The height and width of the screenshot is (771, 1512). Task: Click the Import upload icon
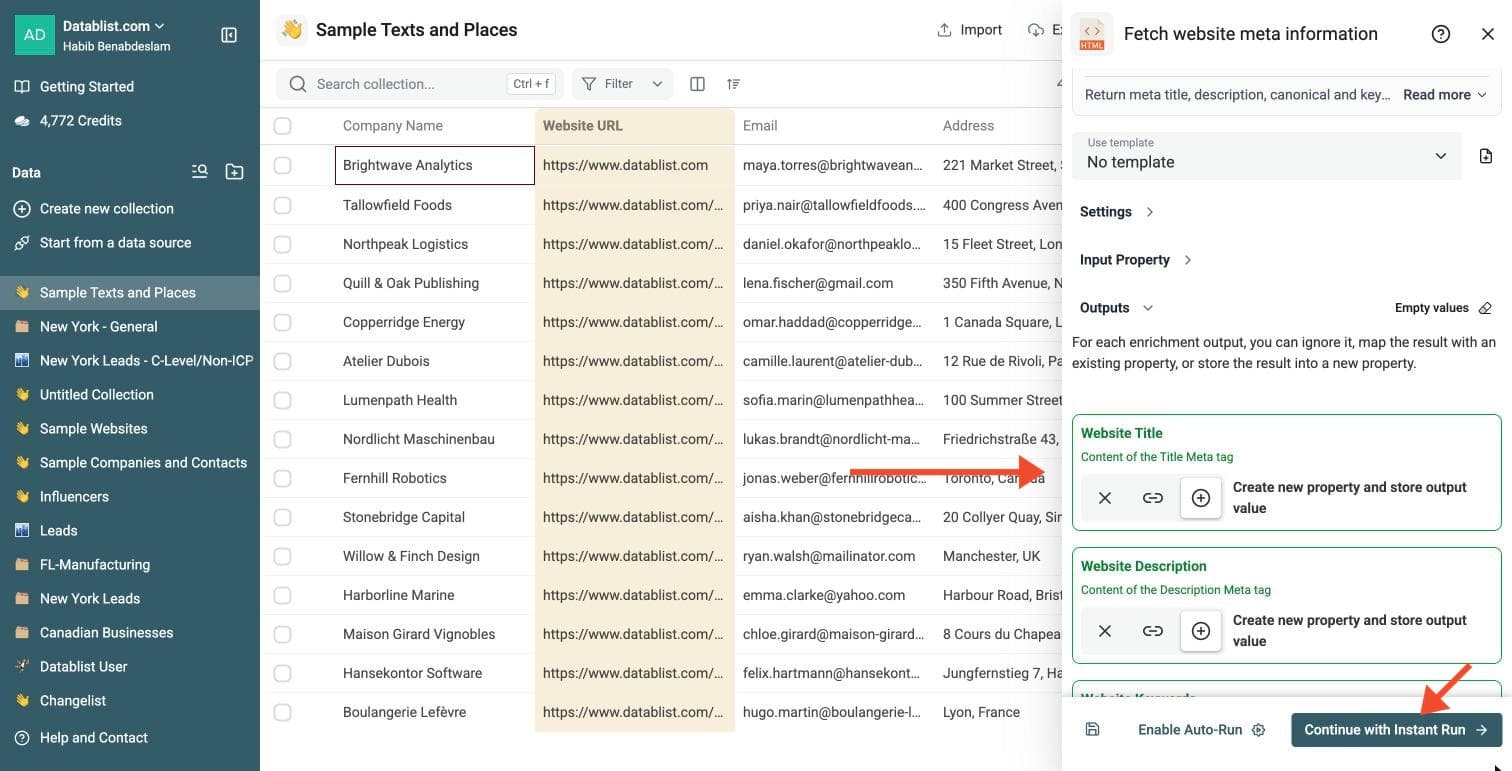point(944,30)
